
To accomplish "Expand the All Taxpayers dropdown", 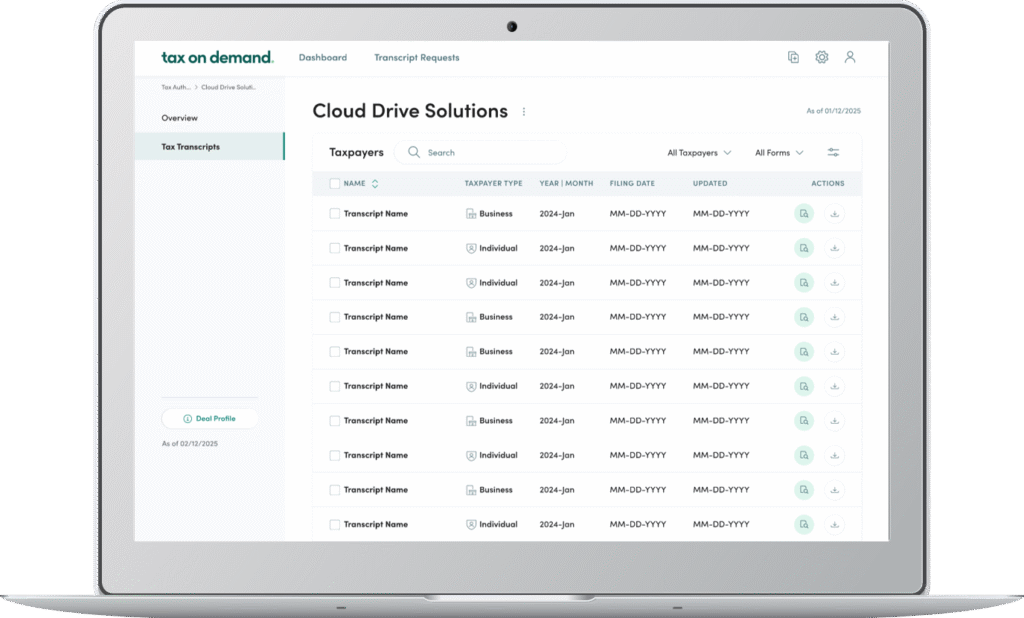I will point(699,153).
